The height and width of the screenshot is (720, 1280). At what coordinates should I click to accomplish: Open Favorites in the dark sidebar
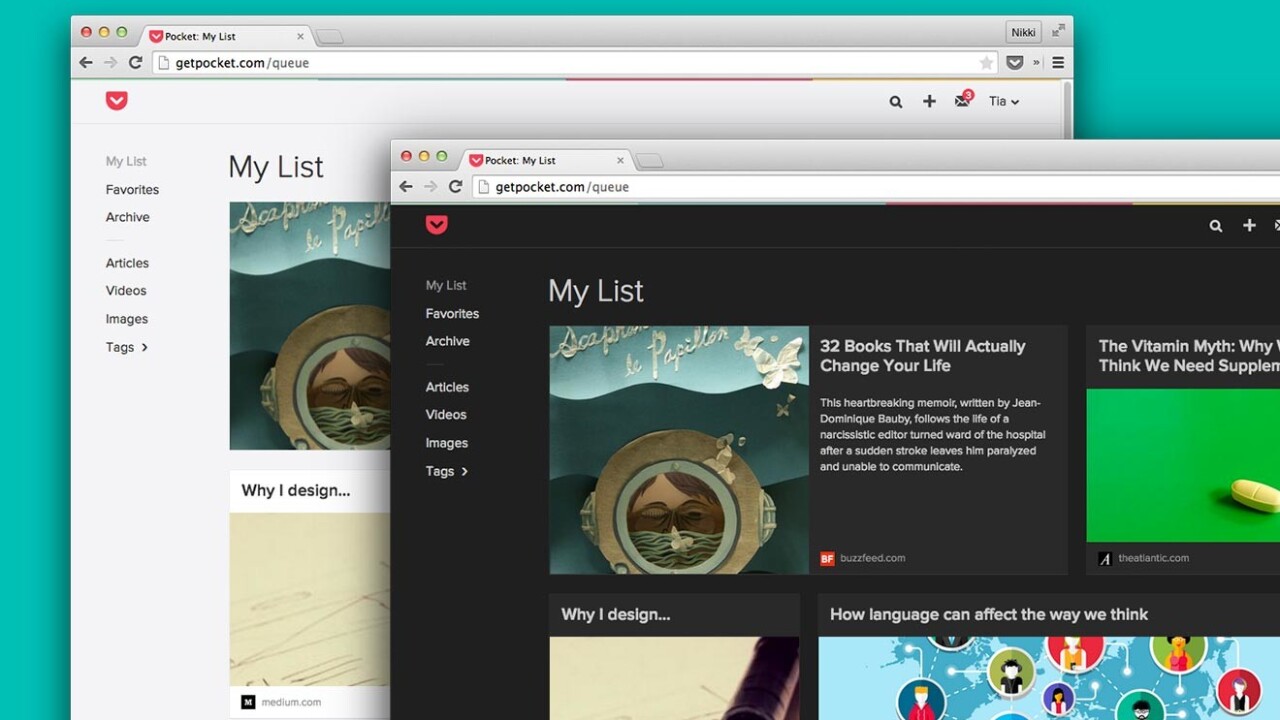[452, 313]
